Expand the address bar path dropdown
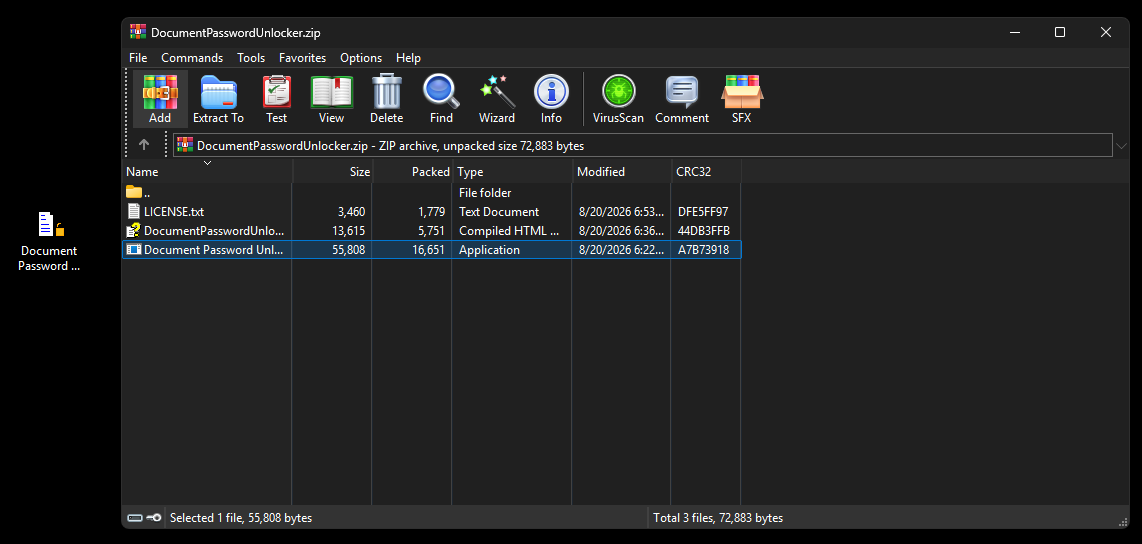This screenshot has width=1142, height=544. pyautogui.click(x=1121, y=146)
